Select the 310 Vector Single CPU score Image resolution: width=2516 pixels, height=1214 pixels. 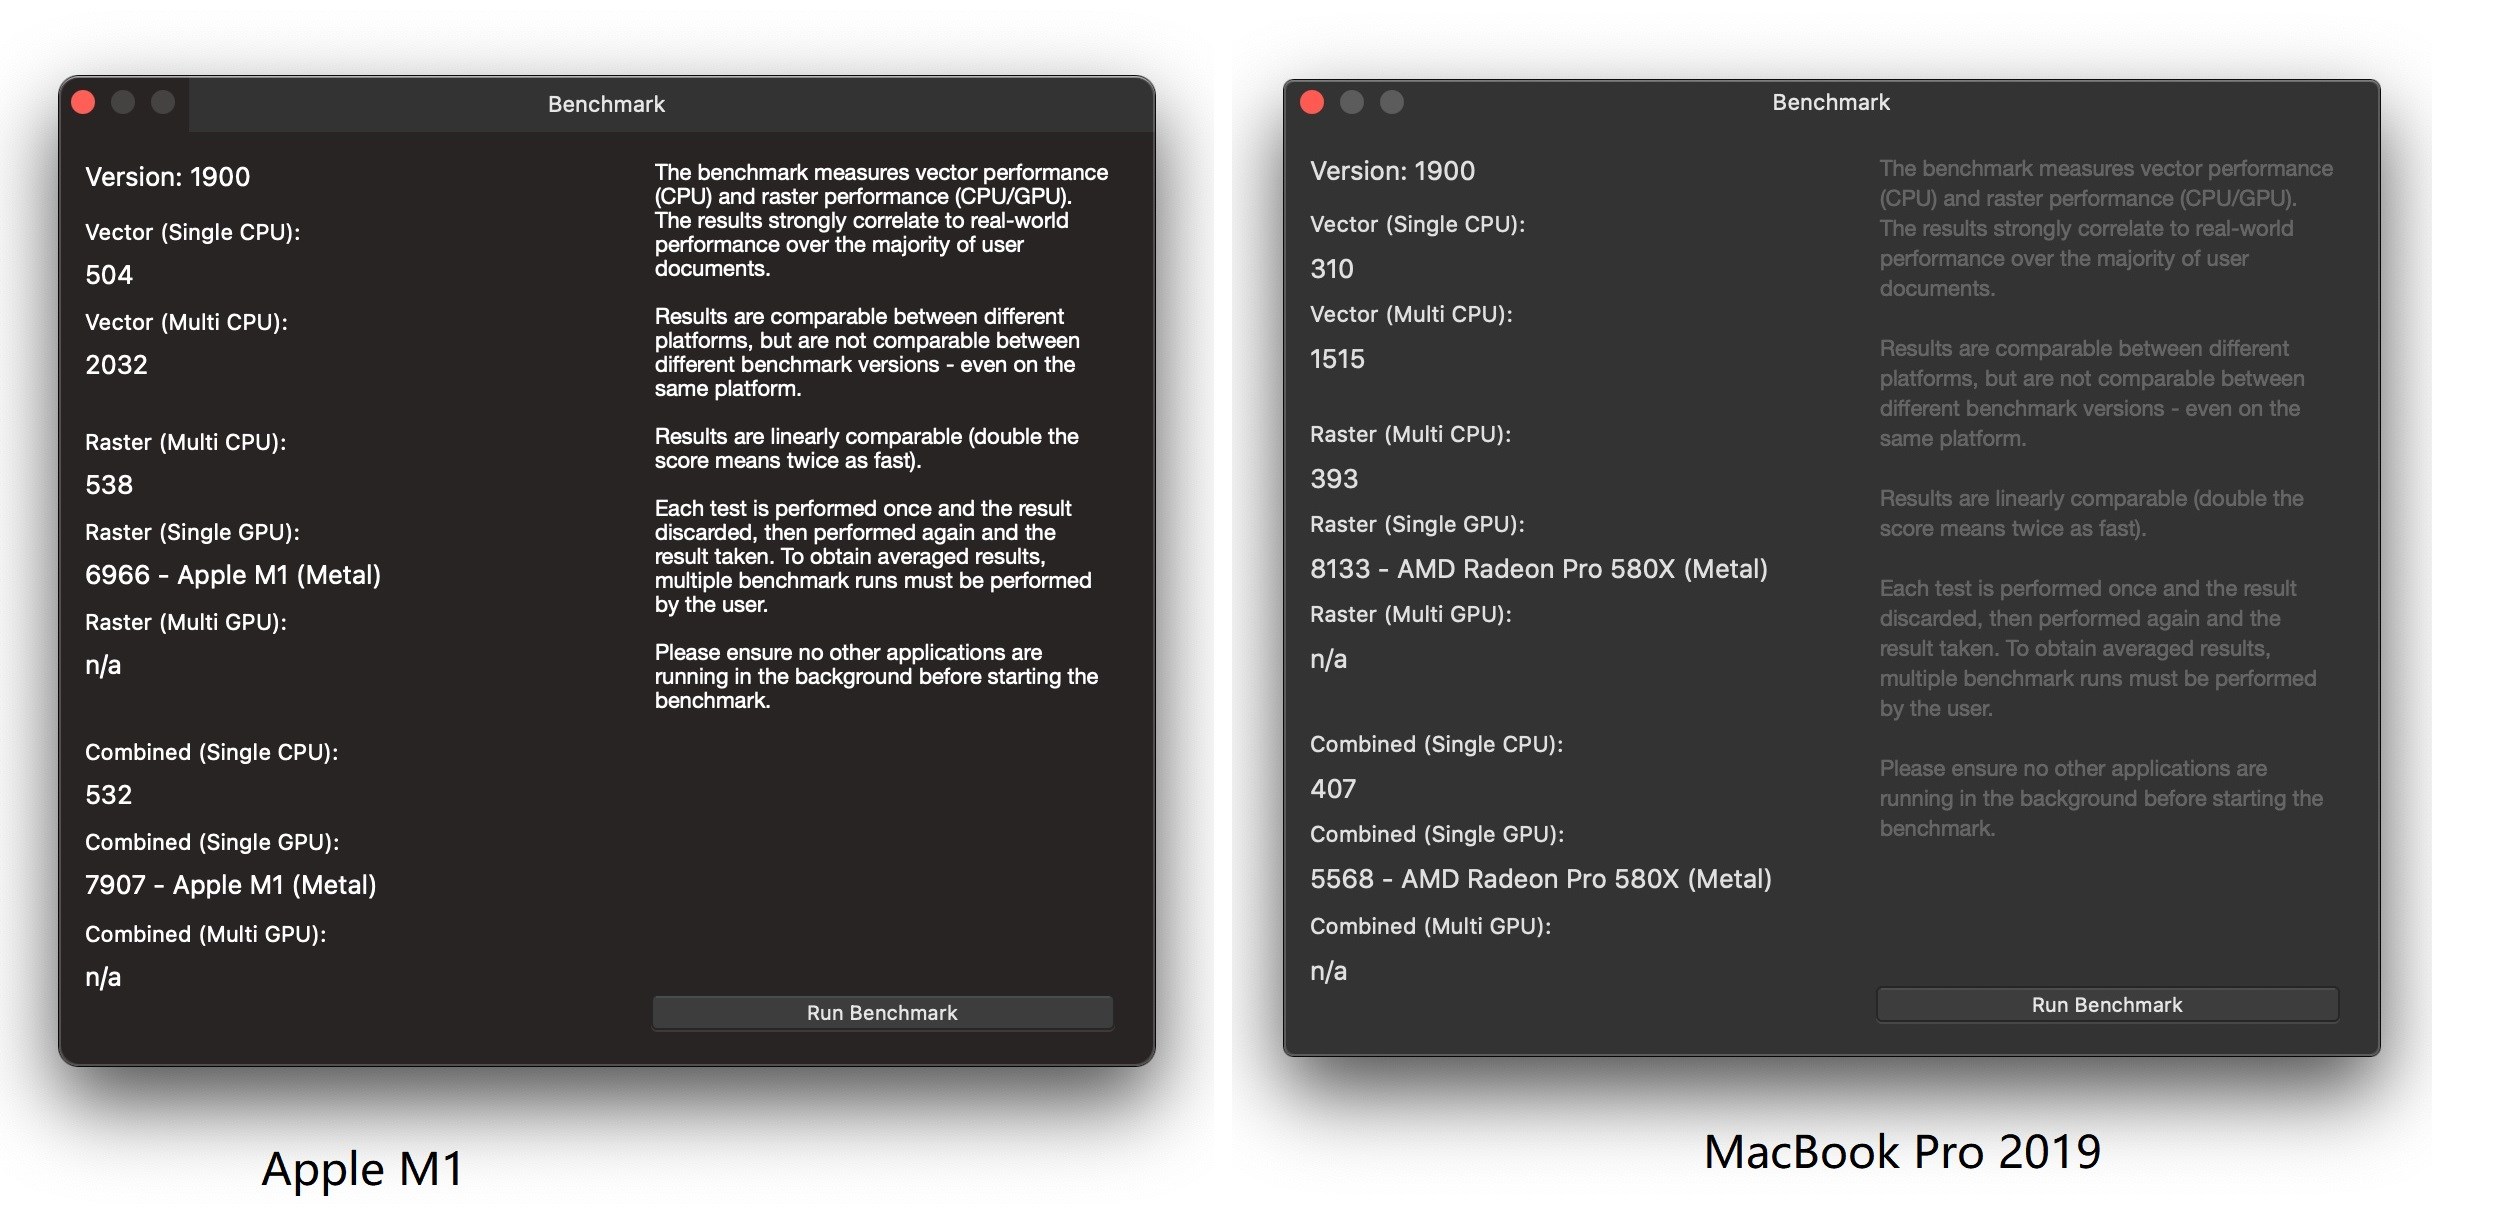point(1332,269)
